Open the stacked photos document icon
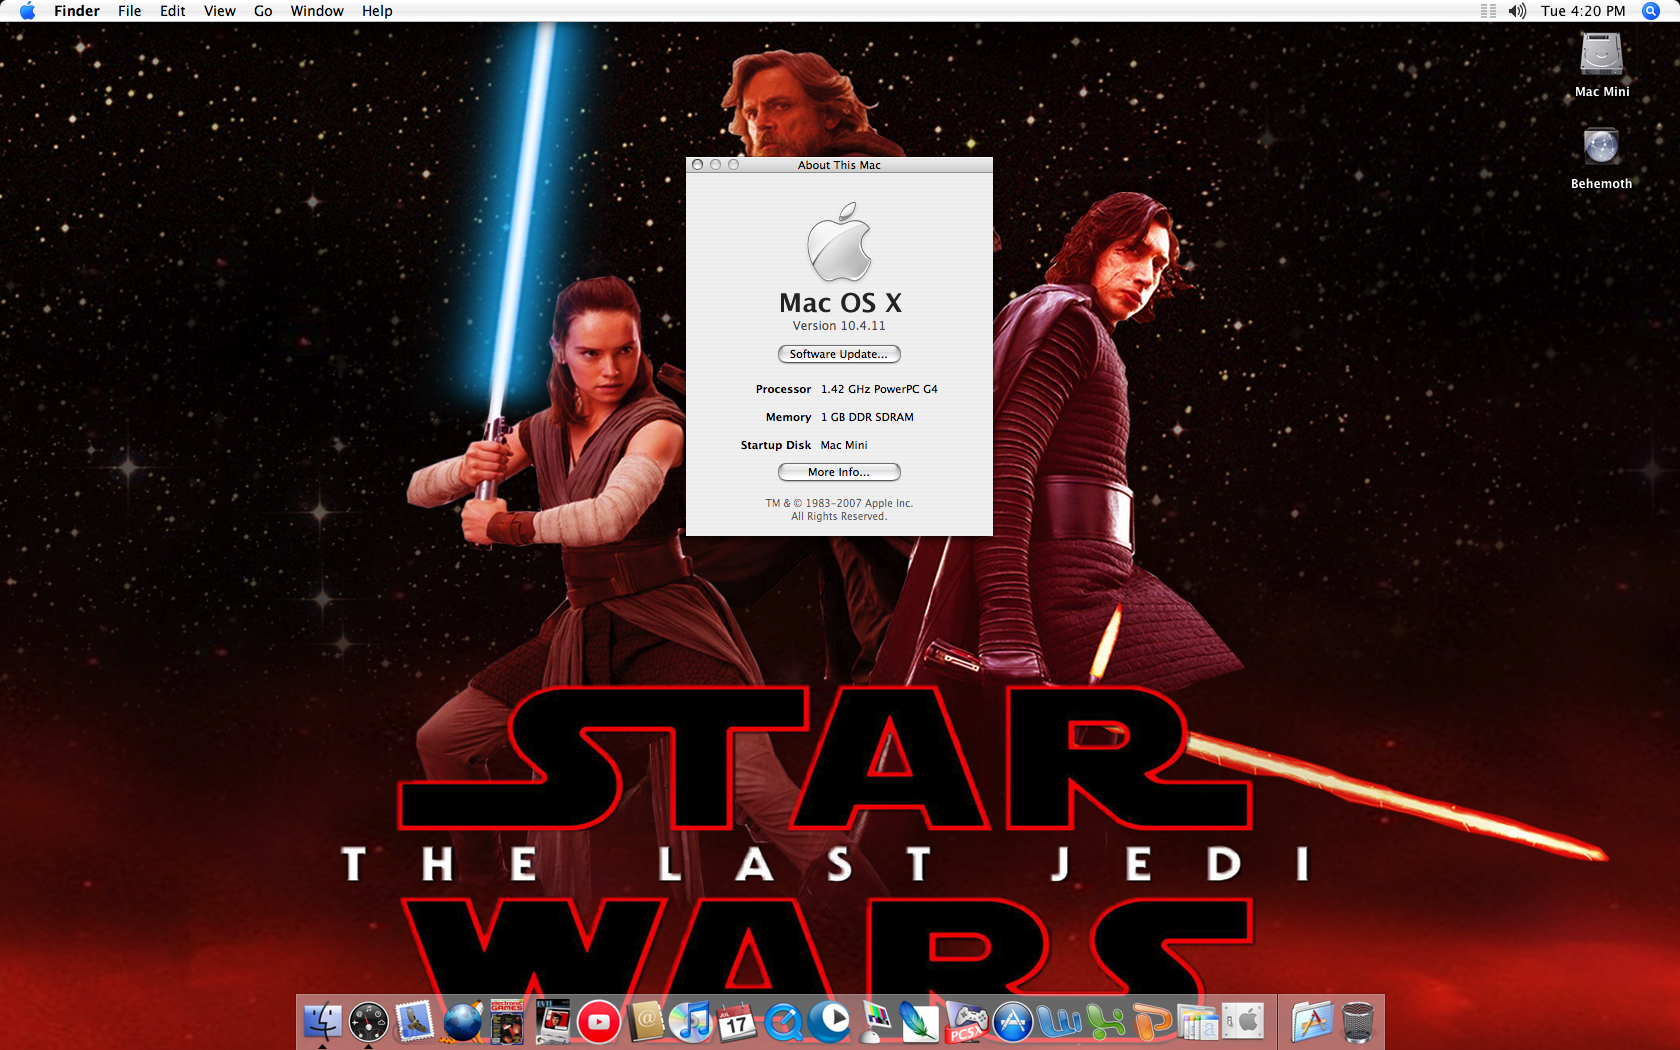 [x=1197, y=1021]
